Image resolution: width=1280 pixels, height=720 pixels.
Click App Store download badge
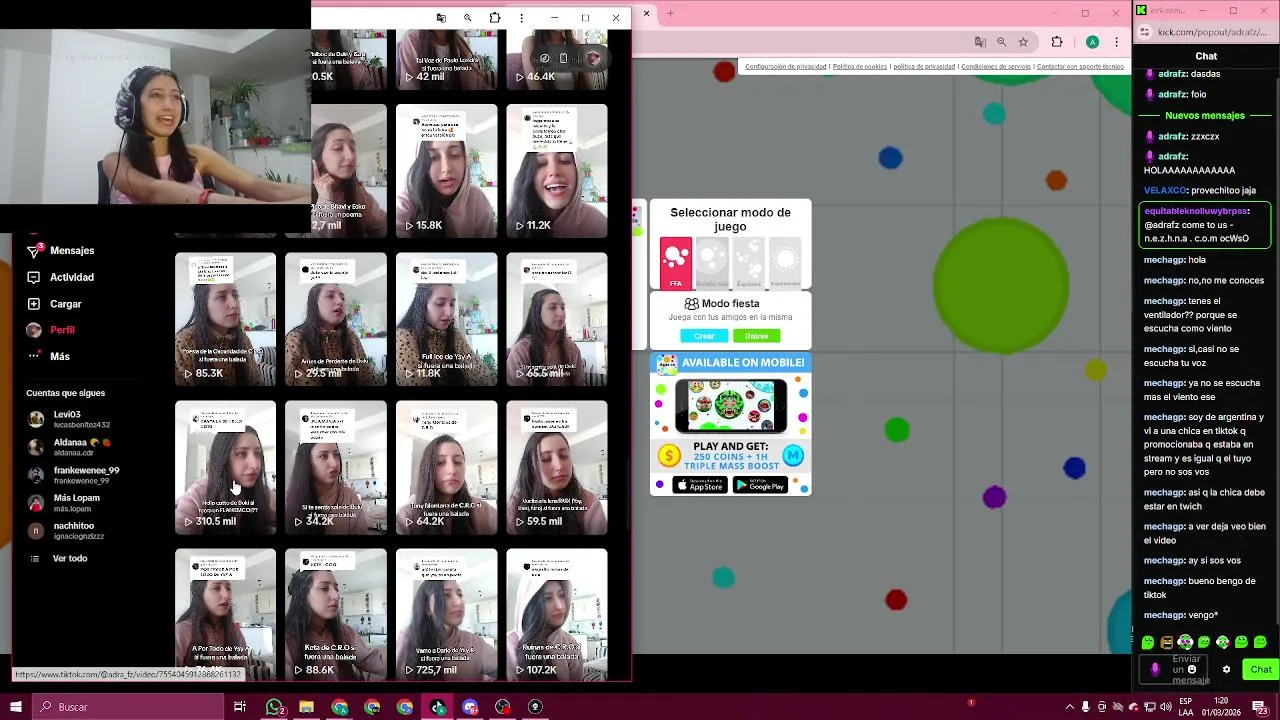coord(700,485)
